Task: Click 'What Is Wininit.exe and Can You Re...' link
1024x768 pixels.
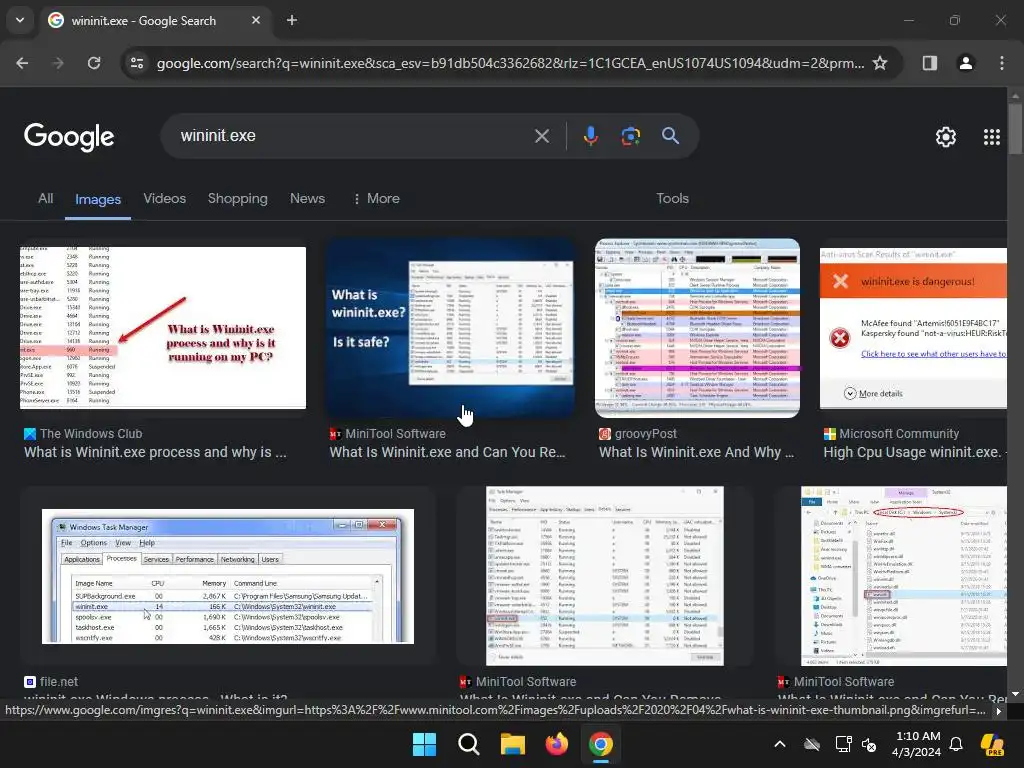Action: (447, 453)
